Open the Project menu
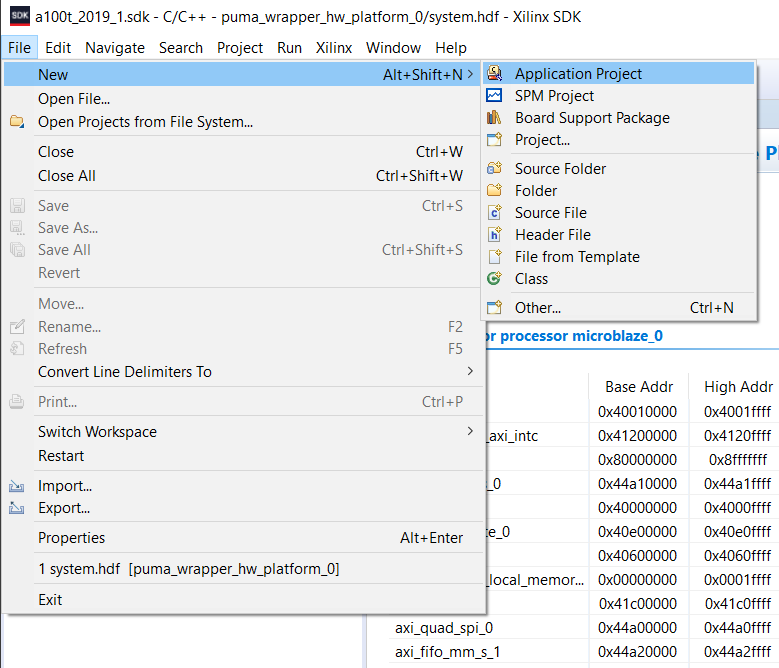This screenshot has height=668, width=779. point(240,48)
